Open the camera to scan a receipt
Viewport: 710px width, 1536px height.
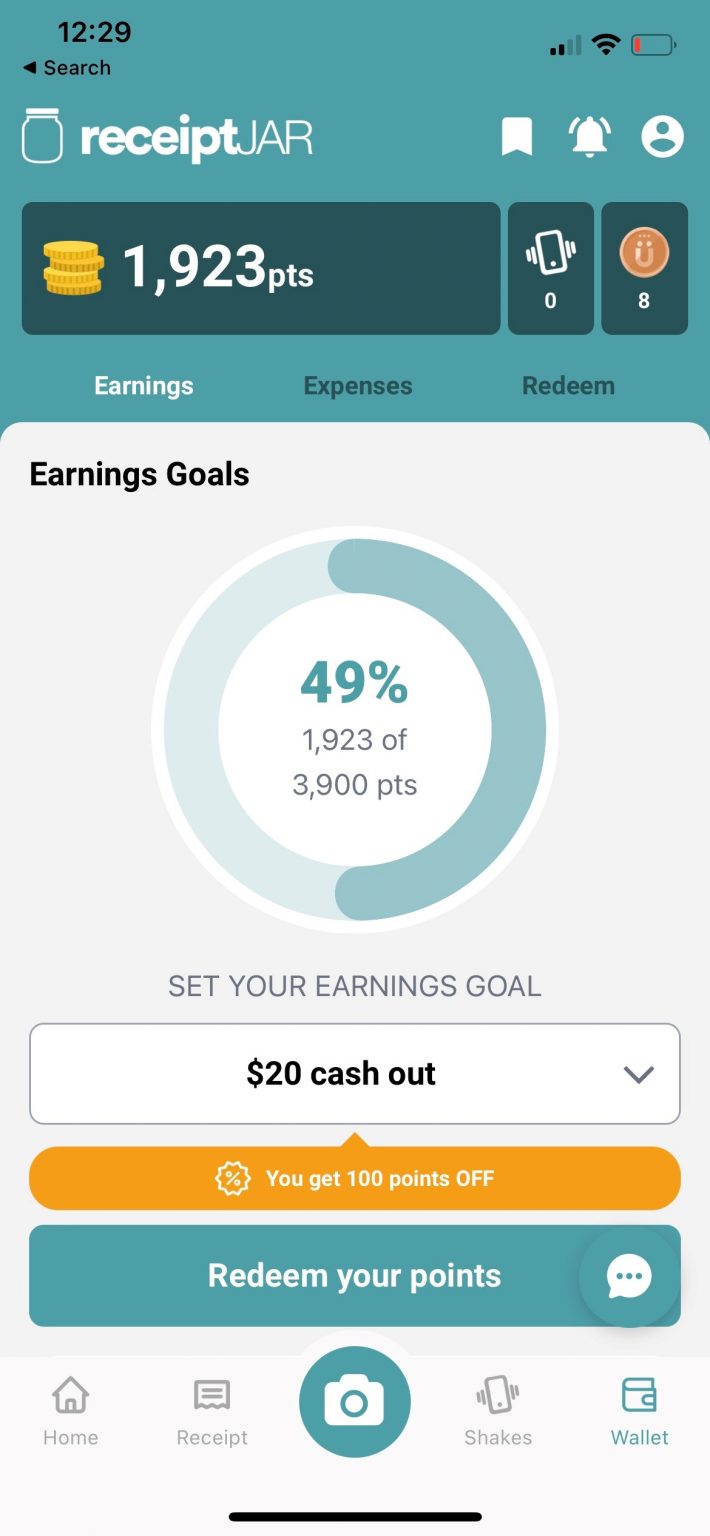coord(355,1401)
